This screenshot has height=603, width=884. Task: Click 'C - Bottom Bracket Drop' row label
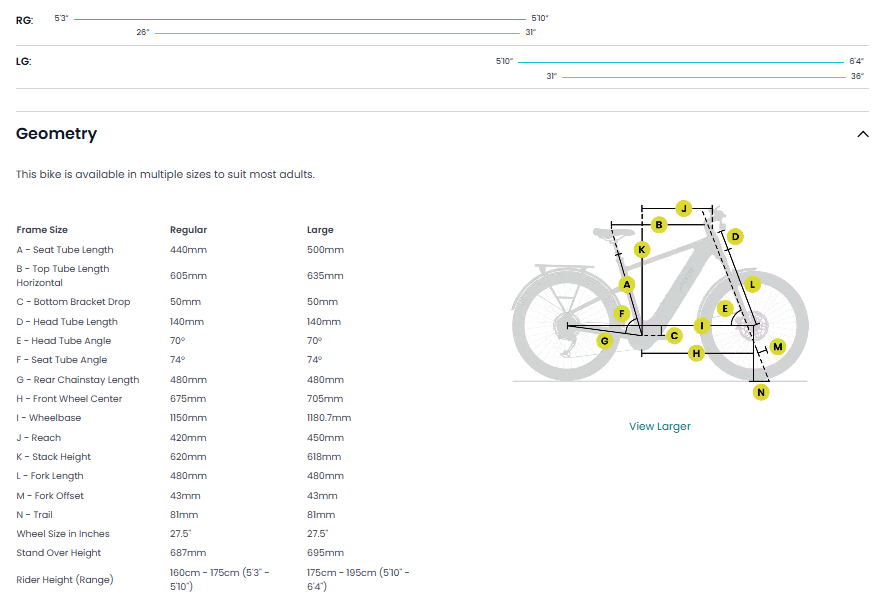pyautogui.click(x=73, y=302)
